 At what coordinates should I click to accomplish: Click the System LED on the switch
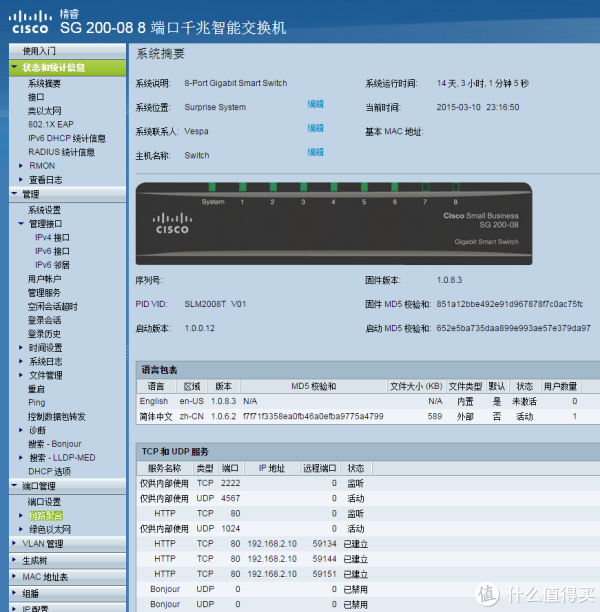tap(212, 188)
